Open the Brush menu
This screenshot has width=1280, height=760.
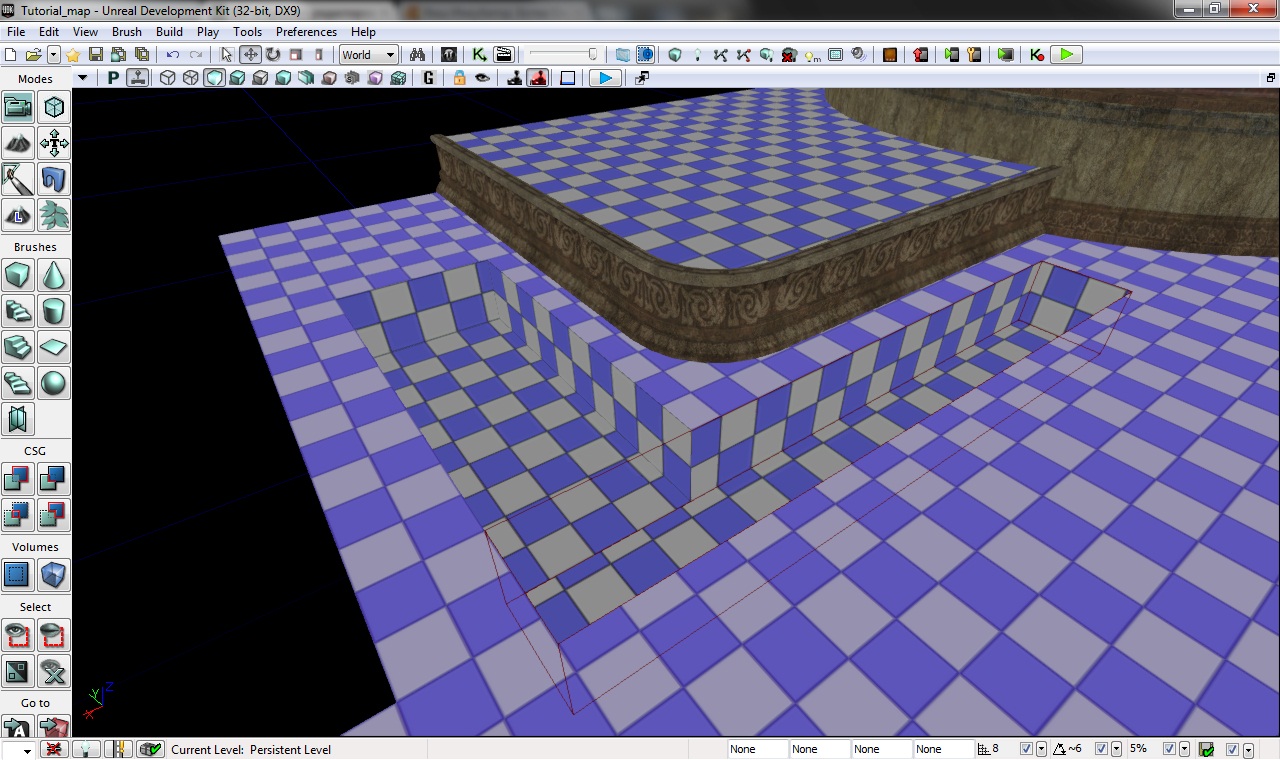[127, 32]
